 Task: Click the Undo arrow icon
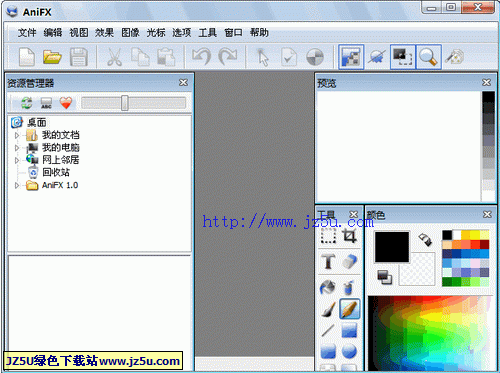202,57
